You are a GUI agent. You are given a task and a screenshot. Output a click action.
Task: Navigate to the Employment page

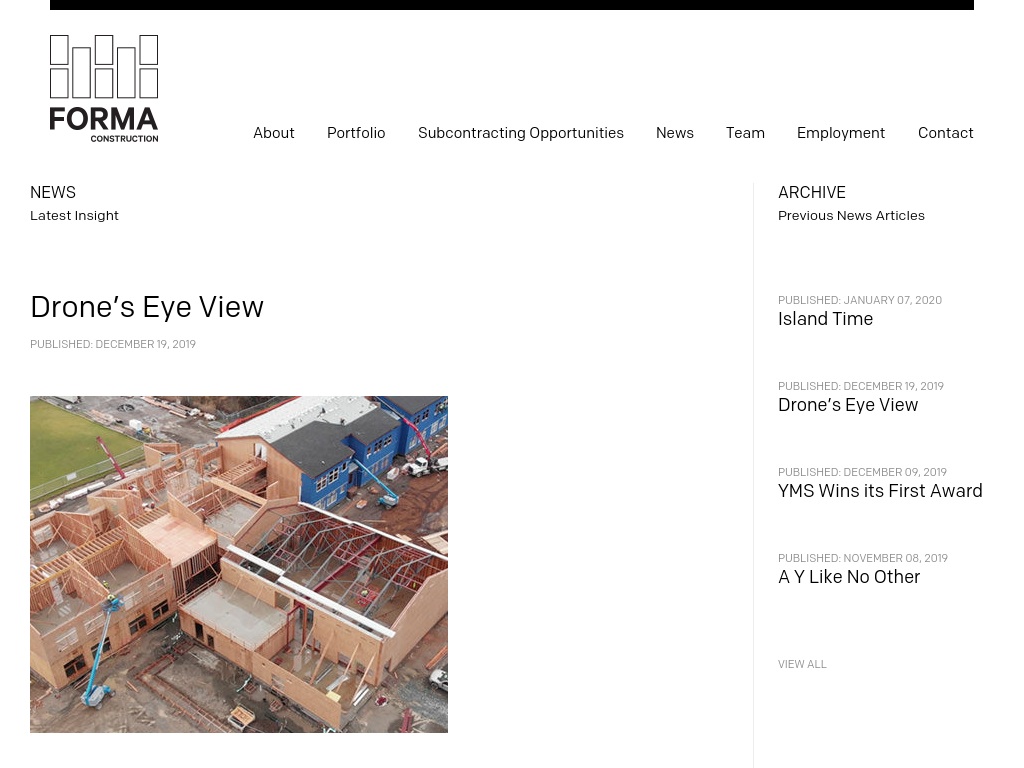click(841, 133)
